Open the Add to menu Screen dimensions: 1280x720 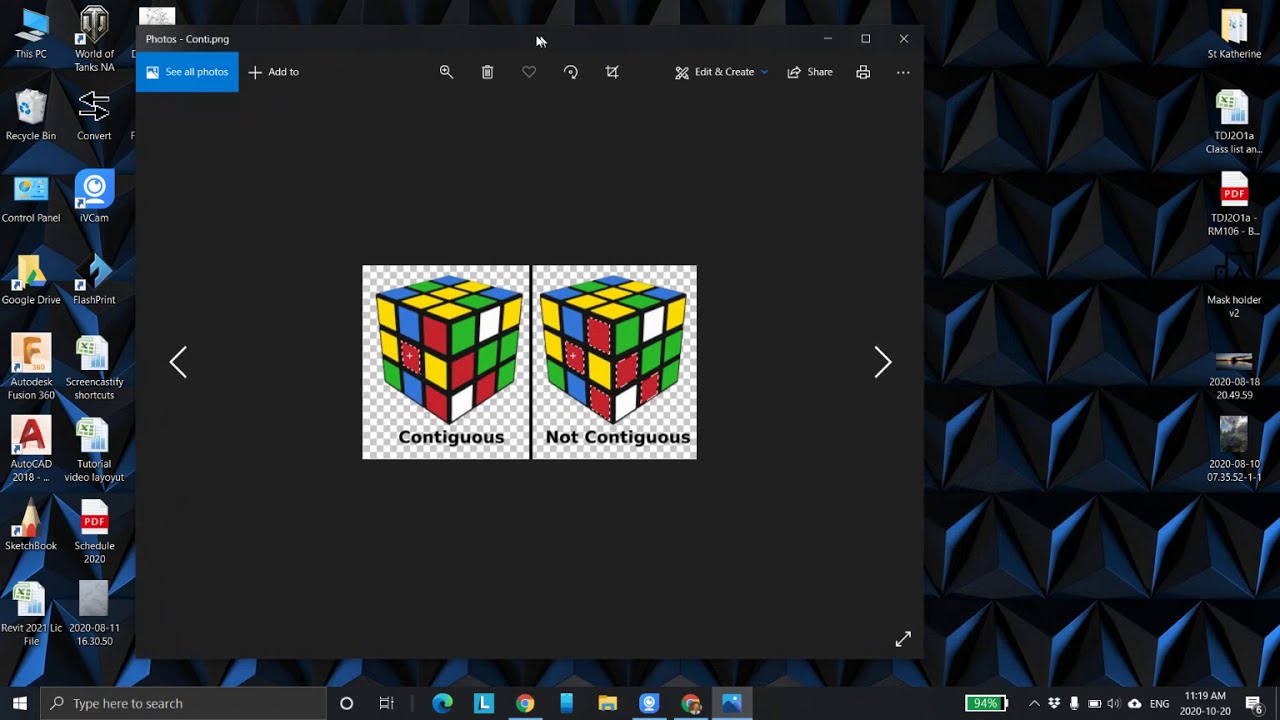[x=274, y=72]
